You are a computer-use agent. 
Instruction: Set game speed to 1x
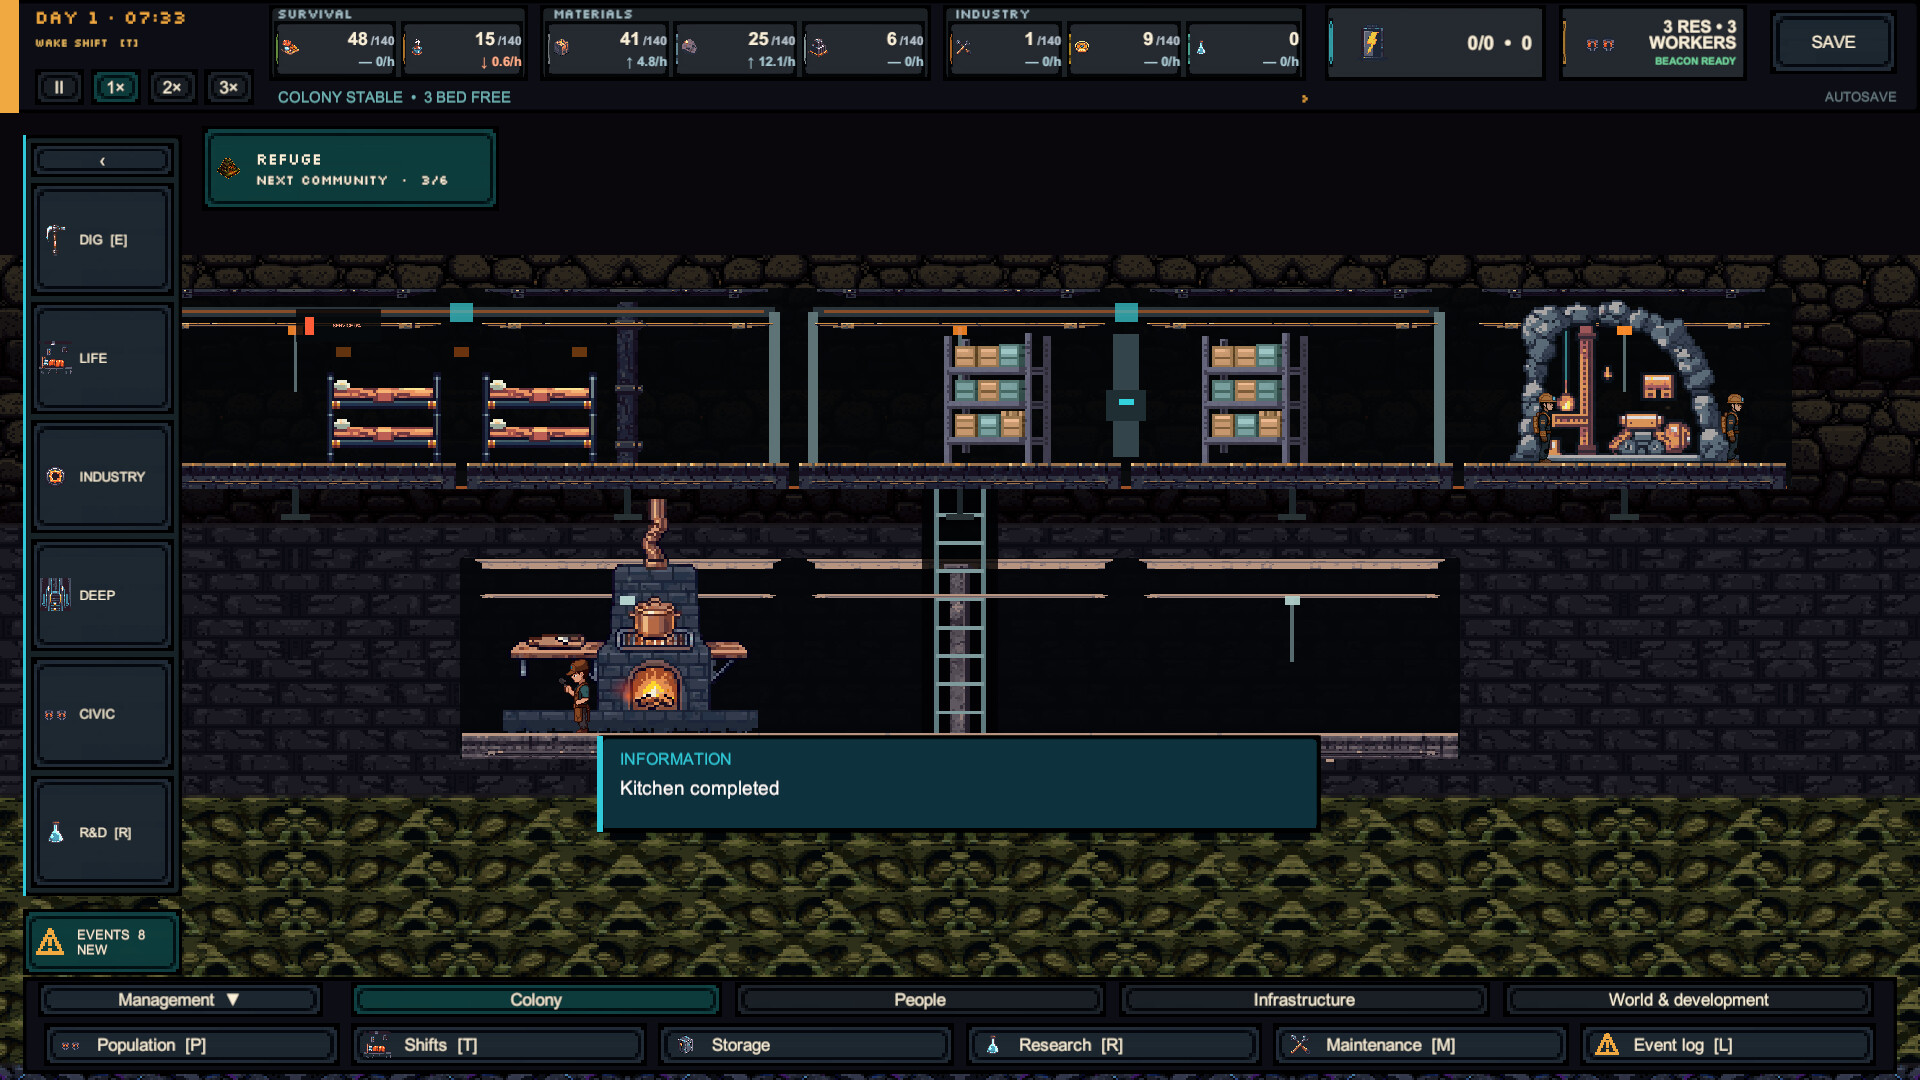[x=115, y=87]
